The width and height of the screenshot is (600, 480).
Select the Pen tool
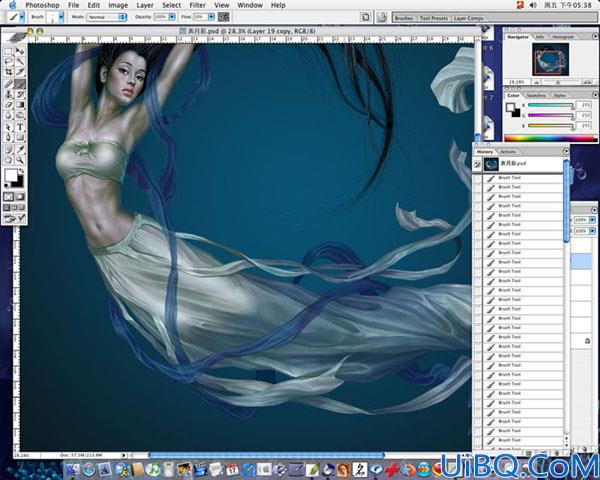(8, 137)
